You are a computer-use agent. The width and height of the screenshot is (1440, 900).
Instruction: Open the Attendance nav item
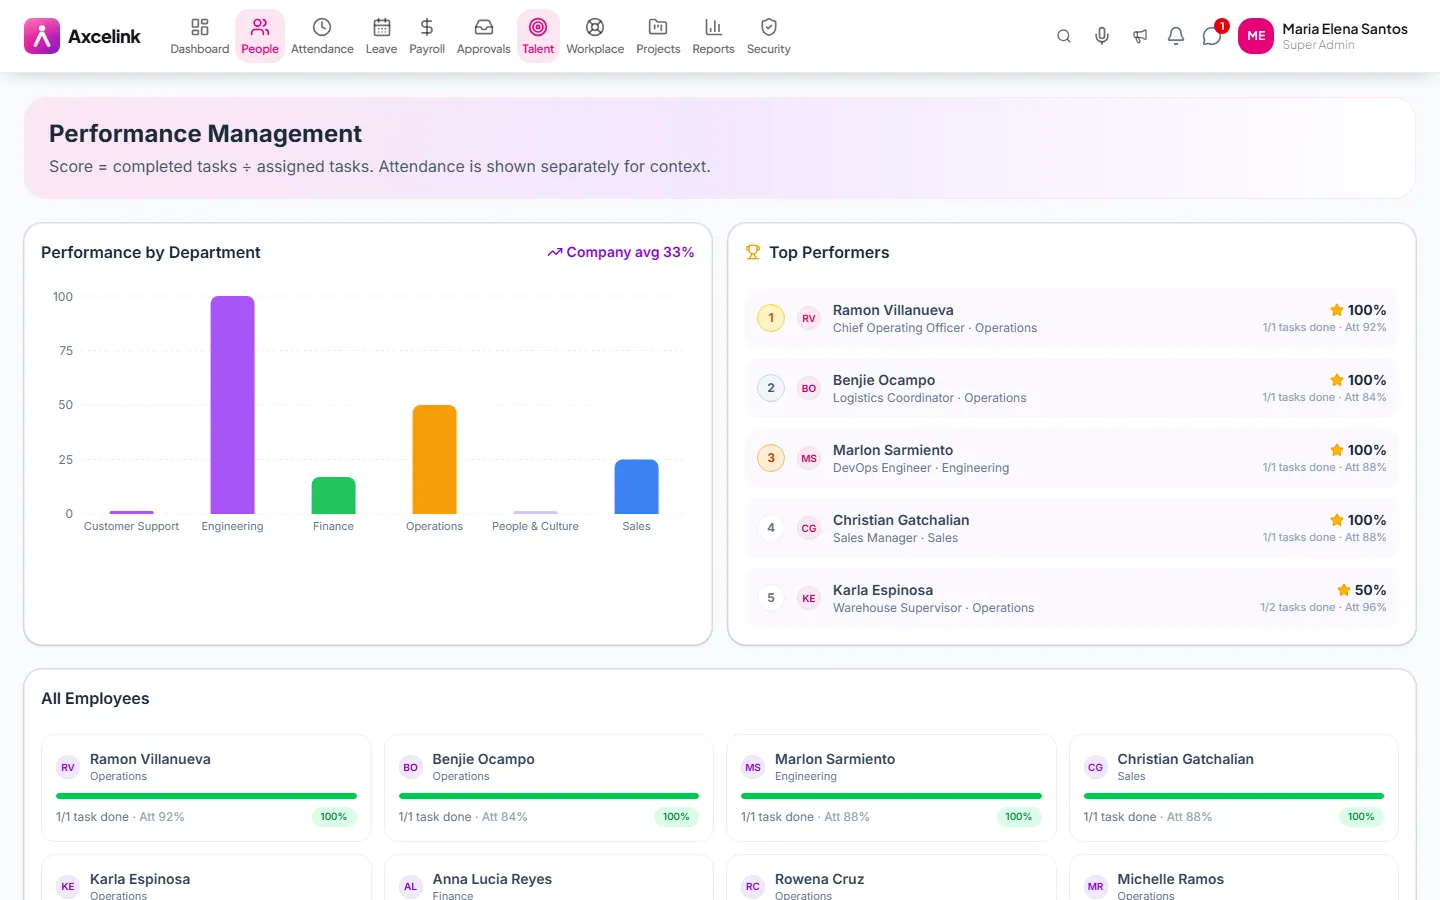point(322,36)
